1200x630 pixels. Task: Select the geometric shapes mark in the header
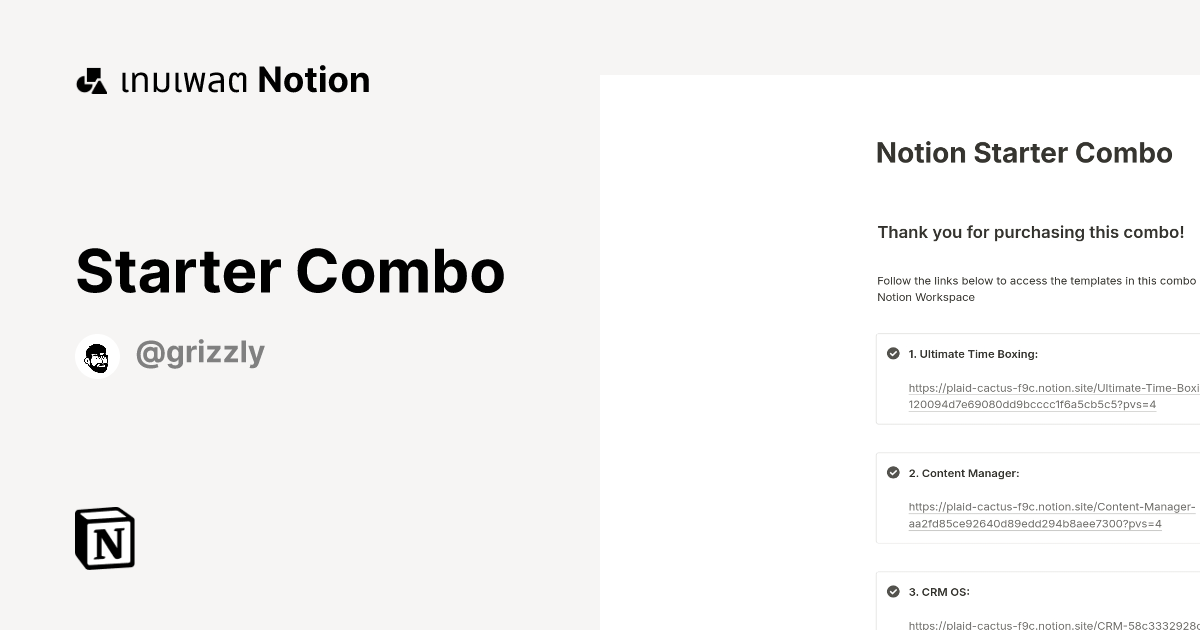[x=91, y=80]
